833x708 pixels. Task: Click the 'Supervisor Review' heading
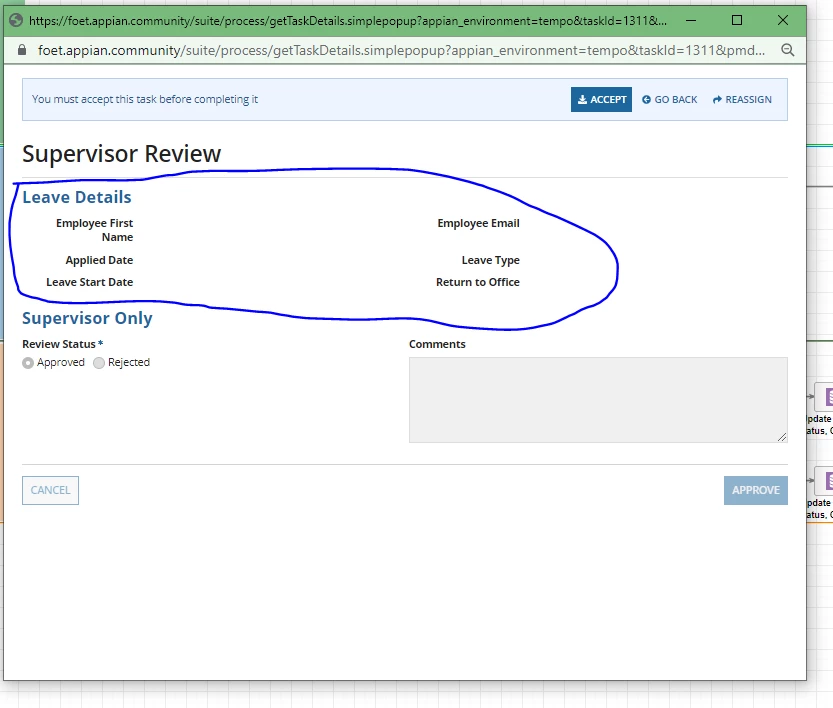[x=121, y=154]
